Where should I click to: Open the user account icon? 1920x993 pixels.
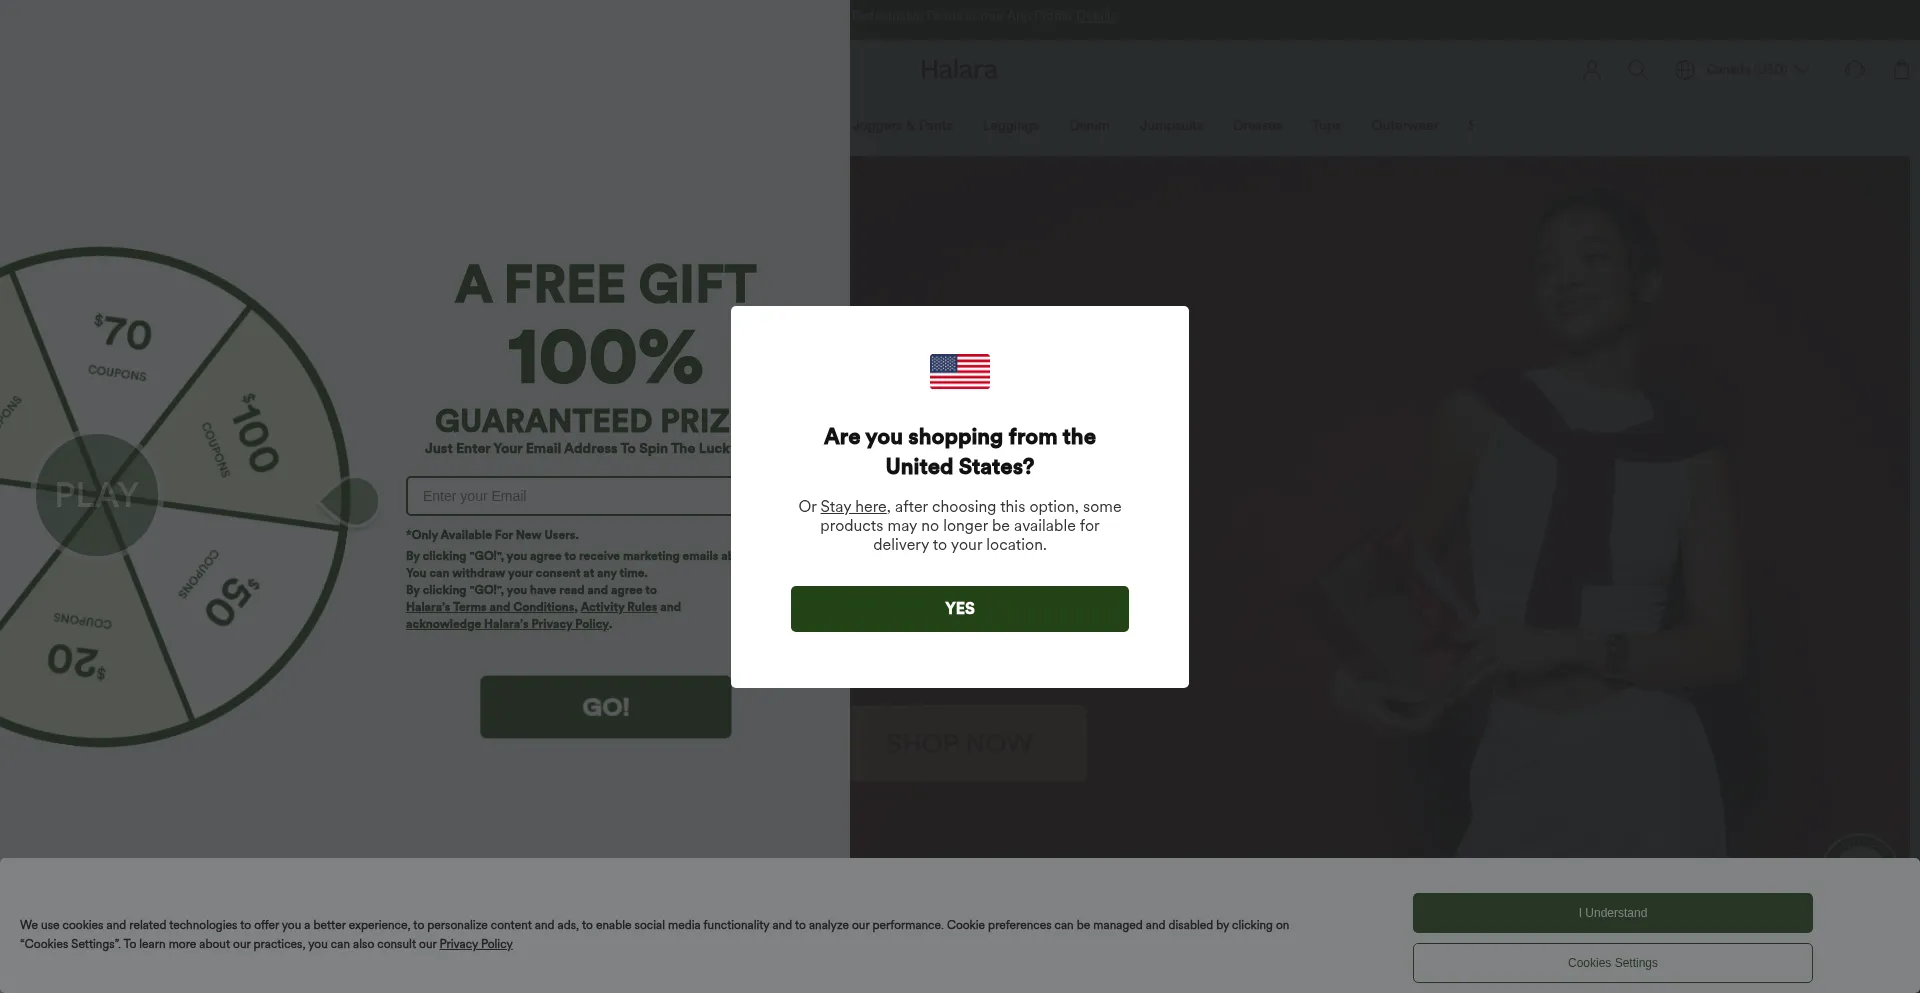pyautogui.click(x=1591, y=69)
